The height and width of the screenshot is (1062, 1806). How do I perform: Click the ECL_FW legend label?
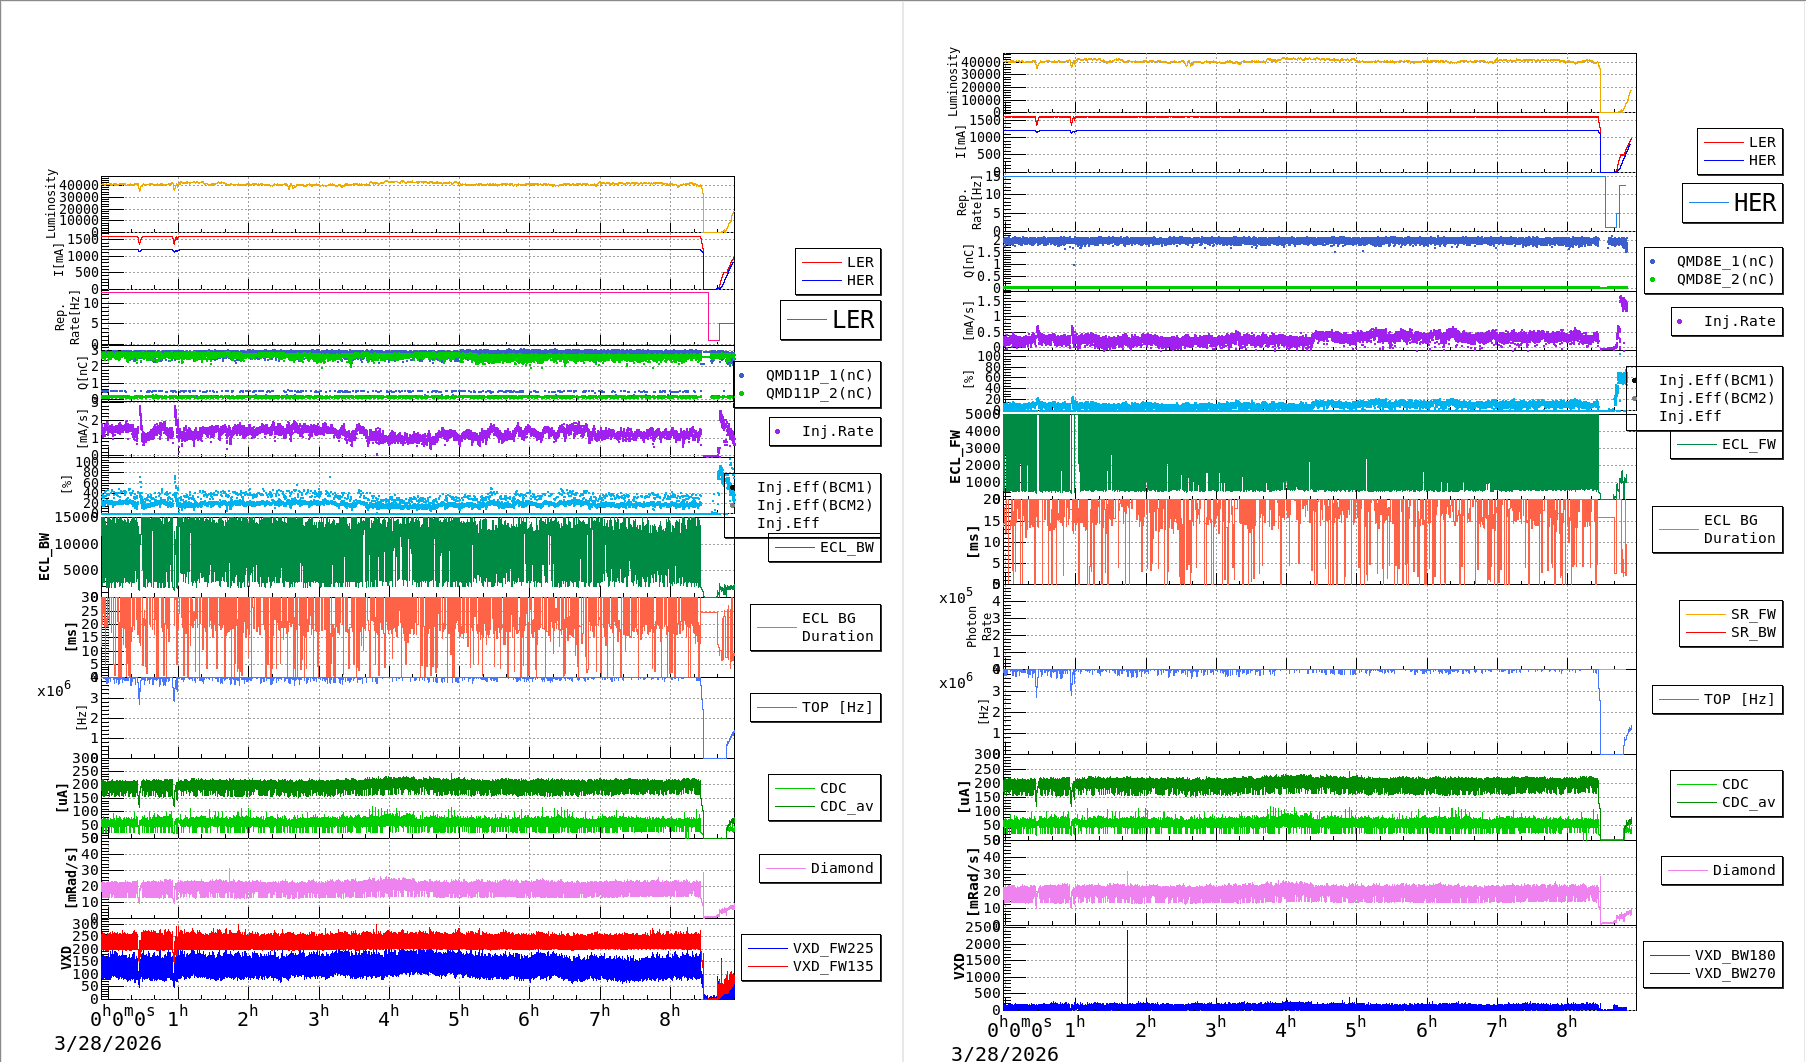[x=1748, y=444]
